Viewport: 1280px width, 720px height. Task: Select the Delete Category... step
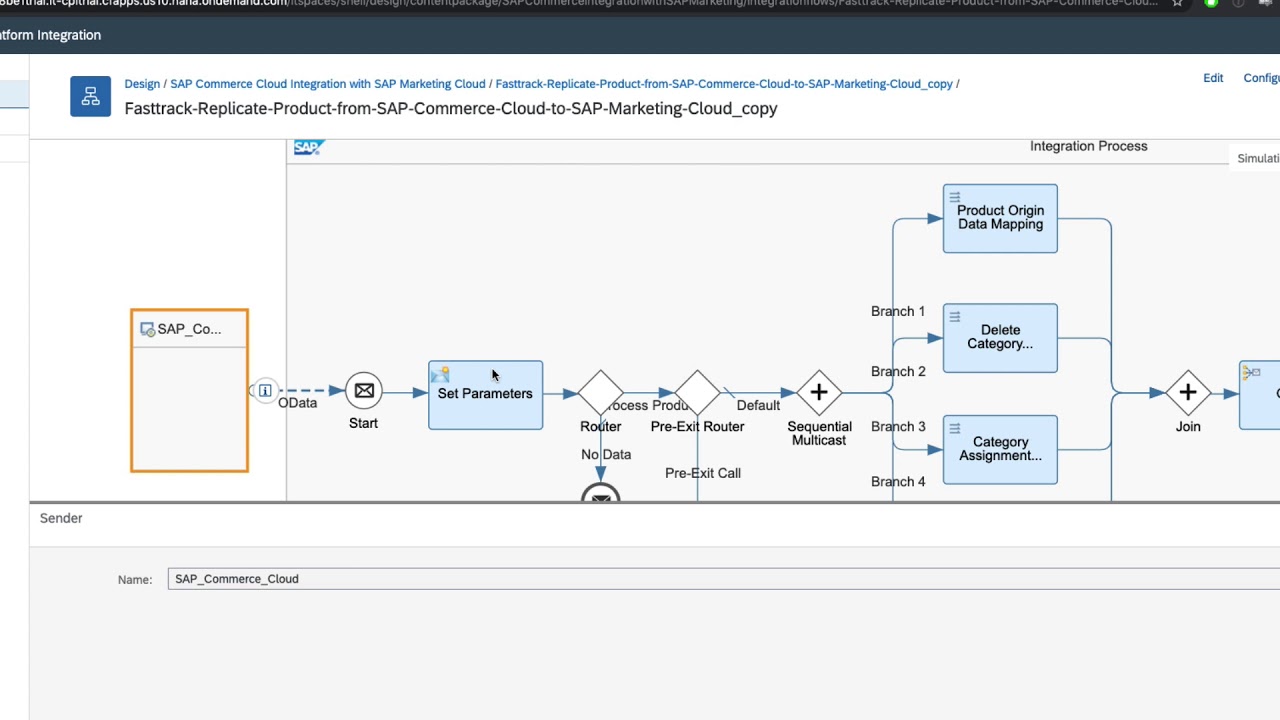pyautogui.click(x=1000, y=338)
